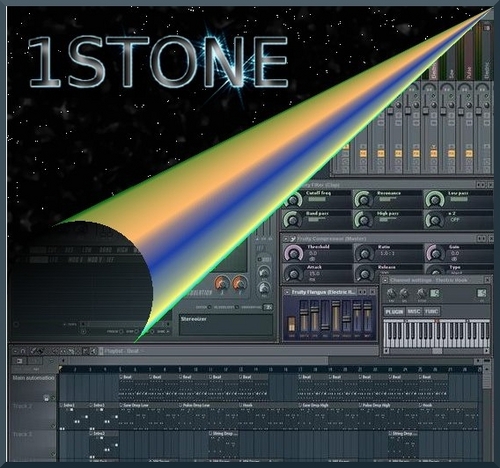This screenshot has width=500, height=468.
Task: Click the green FX icon at right of Channel settings
Action: pyautogui.click(x=482, y=293)
